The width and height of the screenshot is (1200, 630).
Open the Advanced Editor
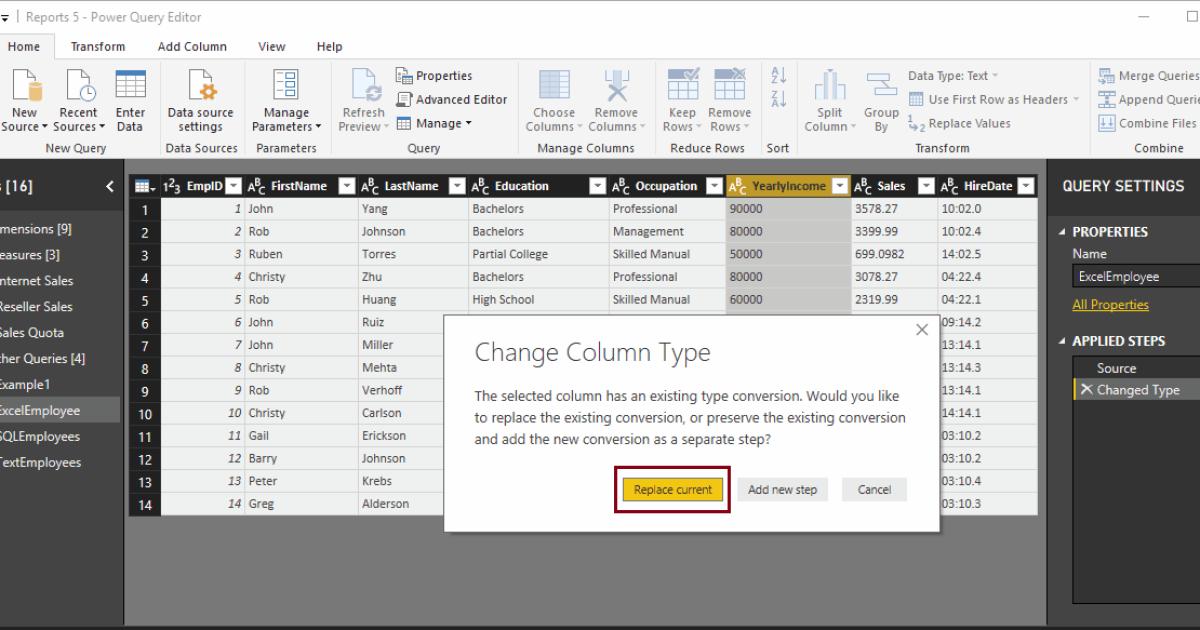tap(452, 99)
